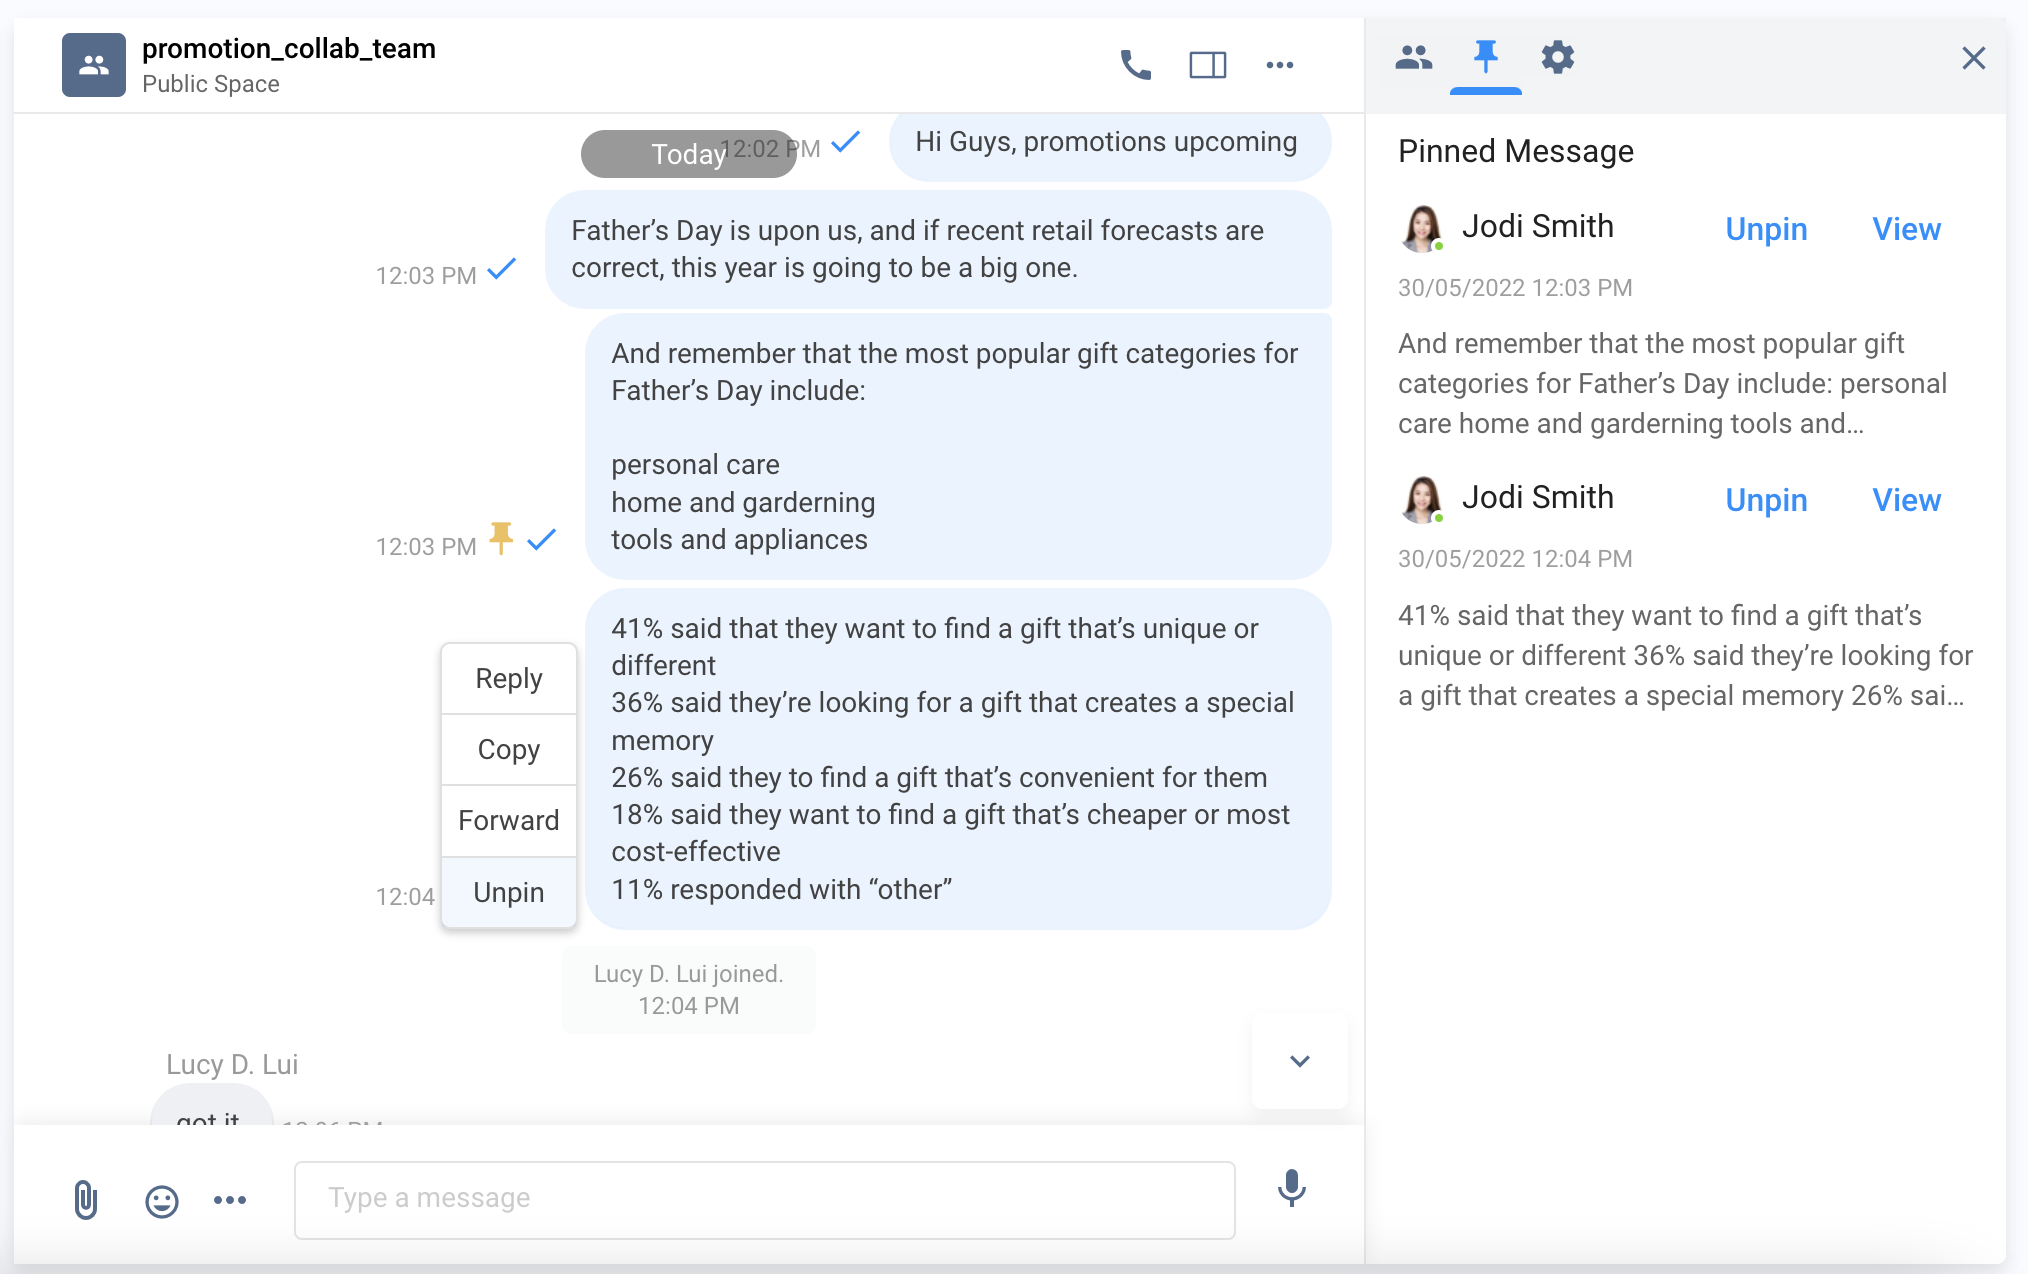Click the Public Space subtitle
Screen dimensions: 2028x1274
[x=211, y=84]
